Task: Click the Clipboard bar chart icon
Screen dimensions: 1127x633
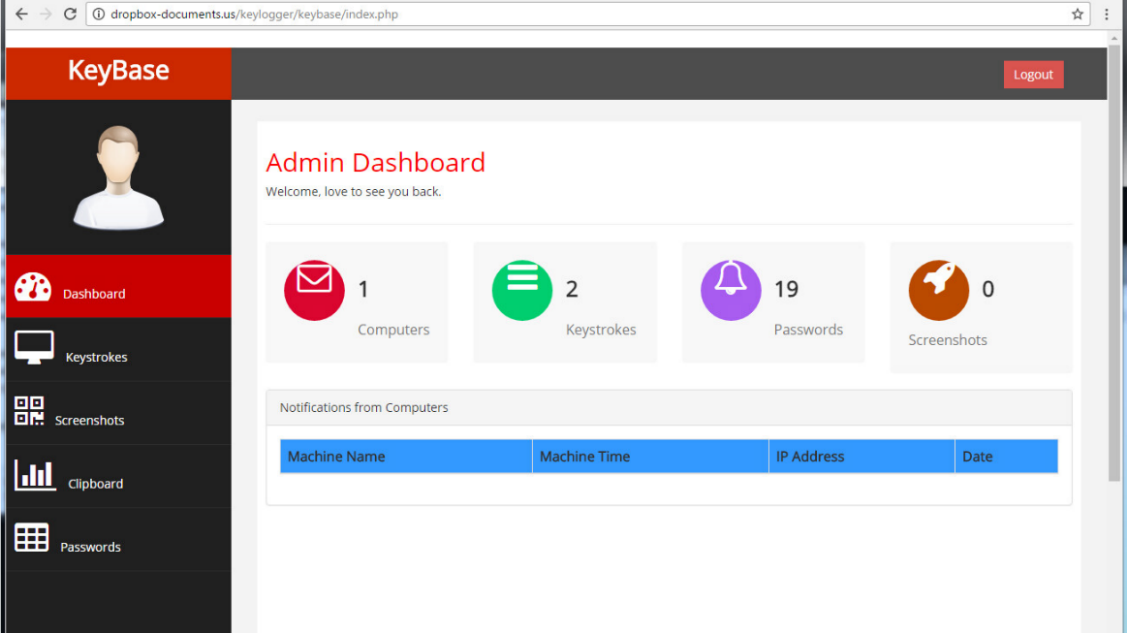Action: point(34,475)
